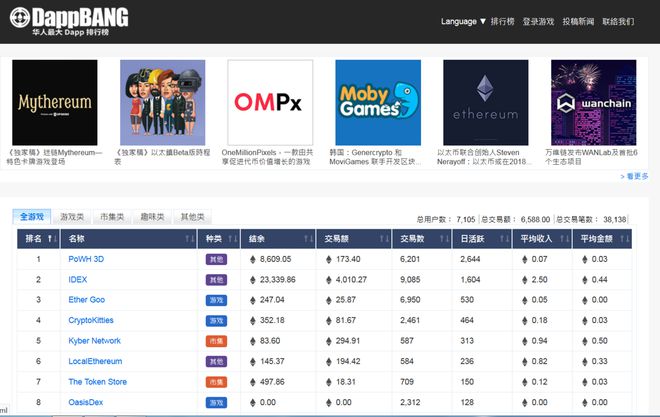The height and width of the screenshot is (417, 660).
Task: Click the Ethereum icon beside 352.18
Action: 253,321
